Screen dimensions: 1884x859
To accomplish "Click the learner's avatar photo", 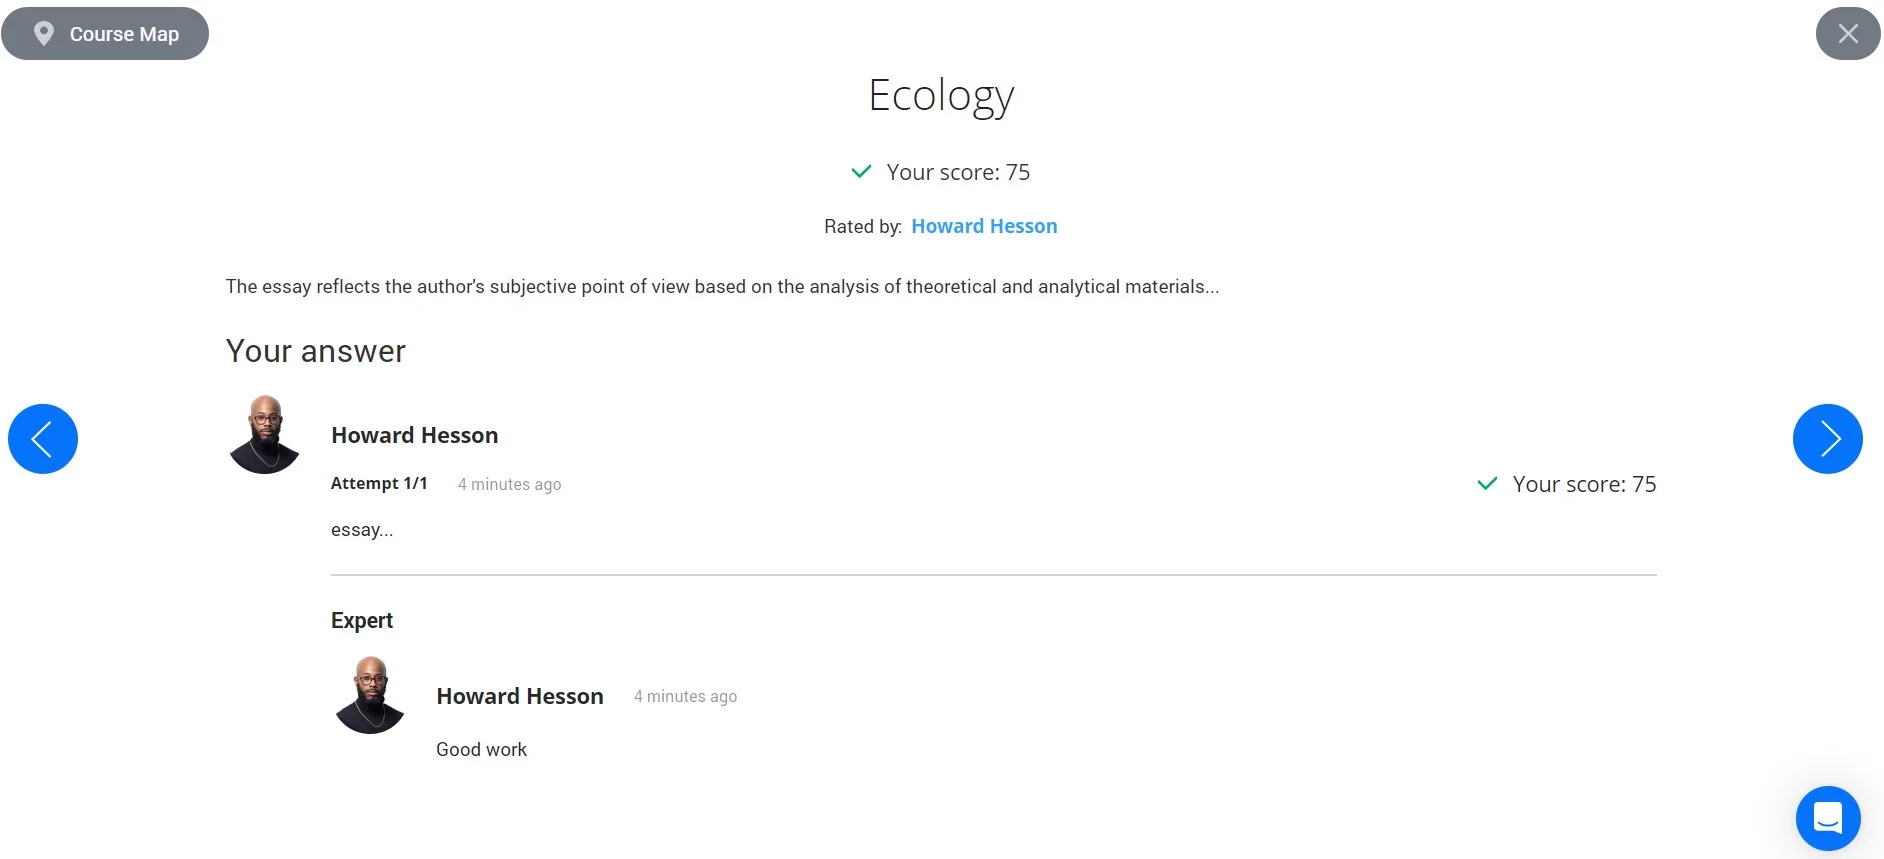I will coord(265,435).
